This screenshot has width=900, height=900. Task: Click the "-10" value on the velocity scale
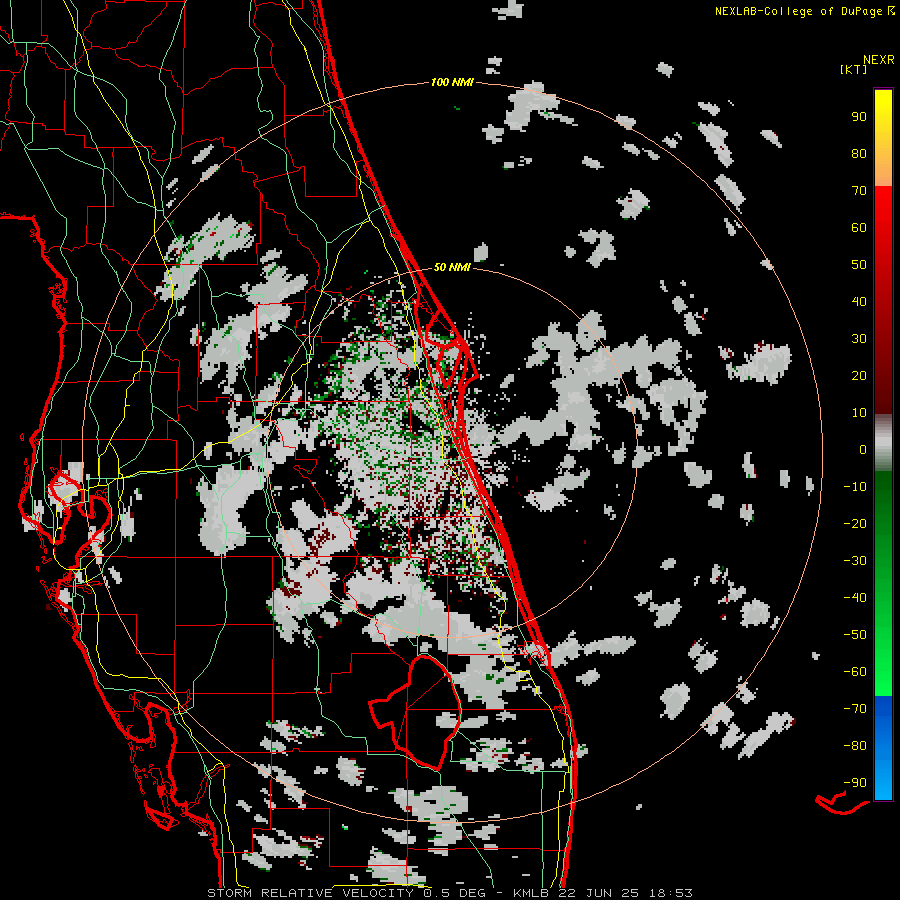pos(855,487)
